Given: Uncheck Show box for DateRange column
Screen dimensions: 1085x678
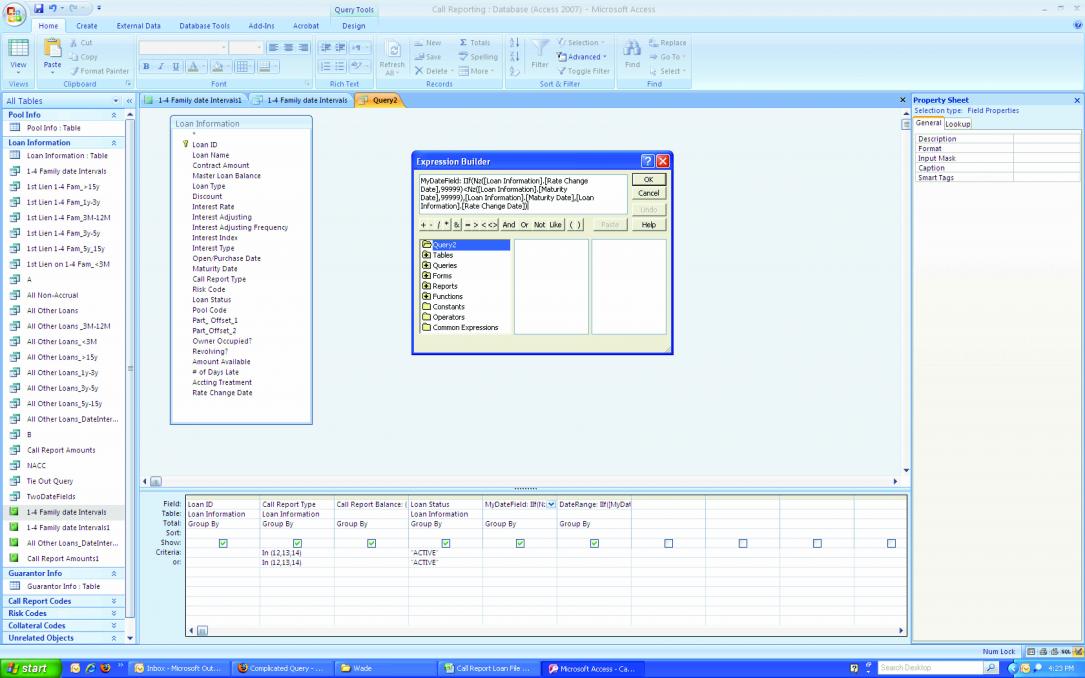Looking at the screenshot, I should click(x=594, y=543).
